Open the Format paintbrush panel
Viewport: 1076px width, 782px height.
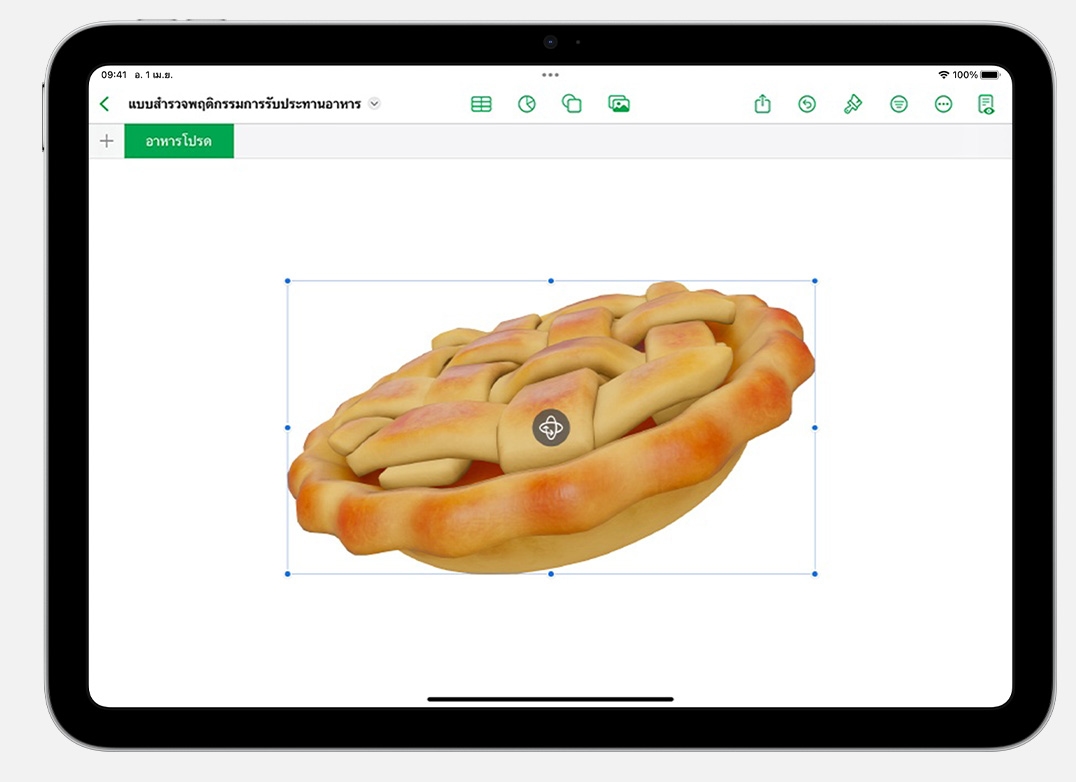pos(853,104)
